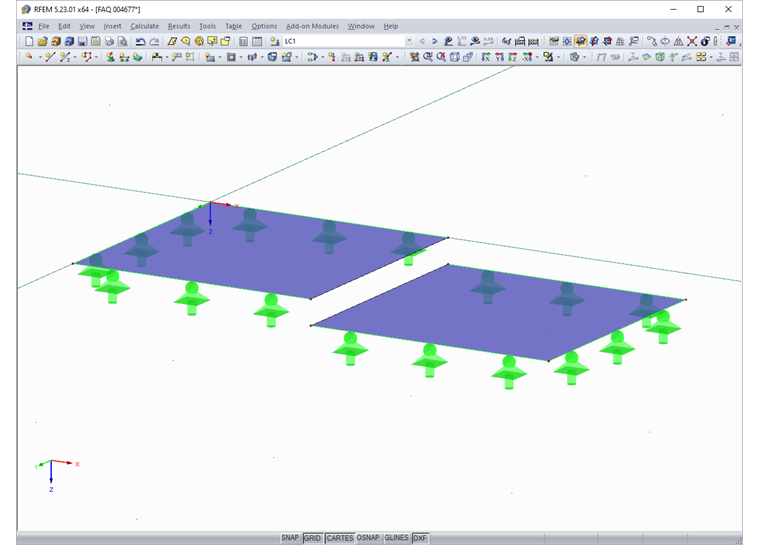Select the new line tool
This screenshot has height=545, width=760.
50,57
